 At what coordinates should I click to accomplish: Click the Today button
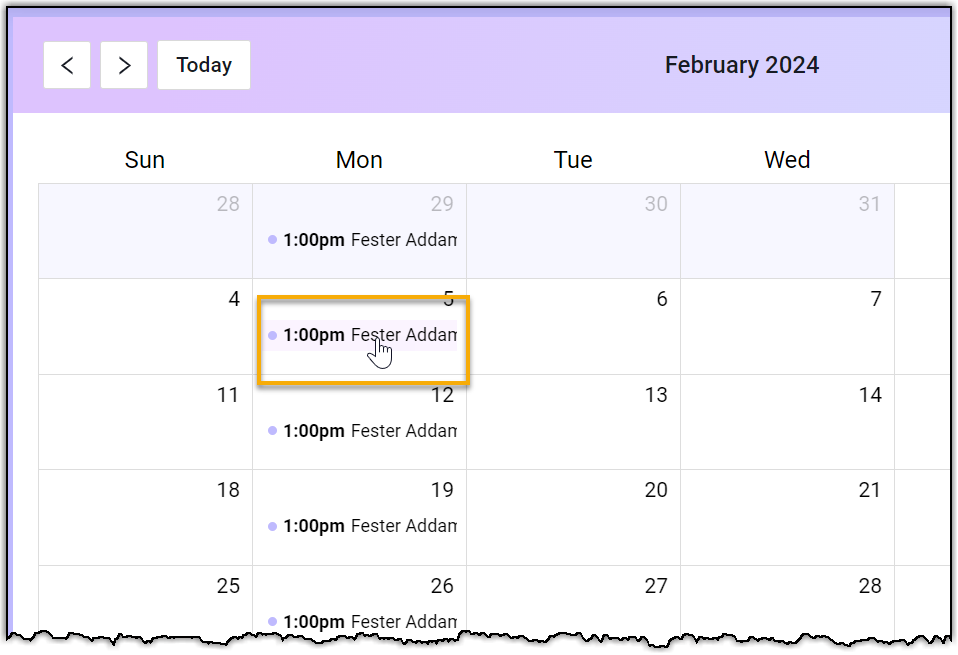coord(204,65)
